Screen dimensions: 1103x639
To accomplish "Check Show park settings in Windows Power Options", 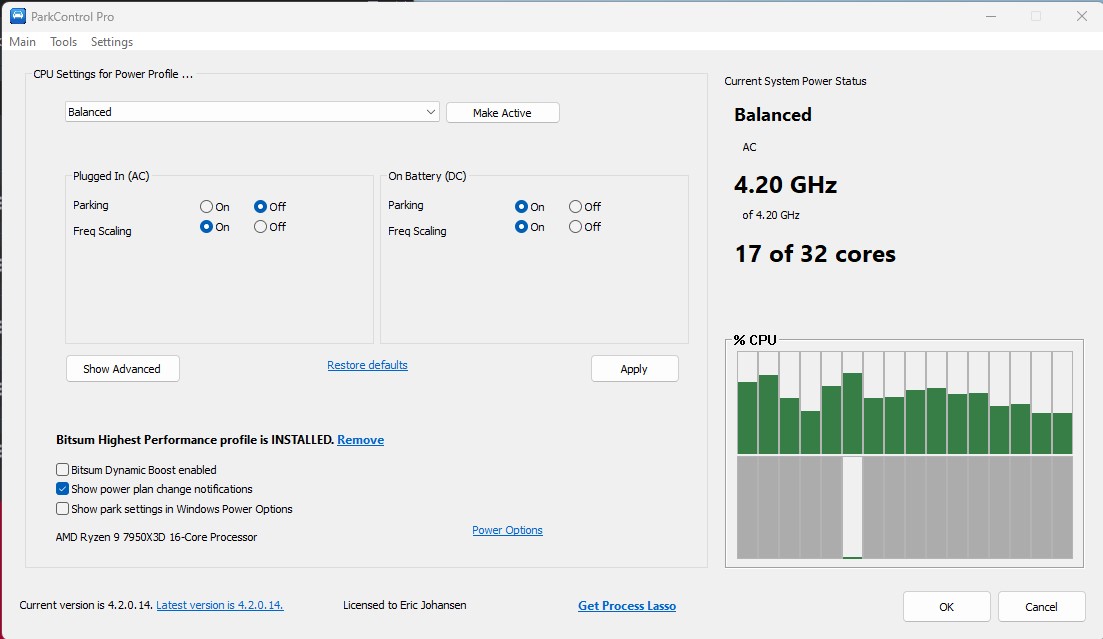I will pos(63,509).
